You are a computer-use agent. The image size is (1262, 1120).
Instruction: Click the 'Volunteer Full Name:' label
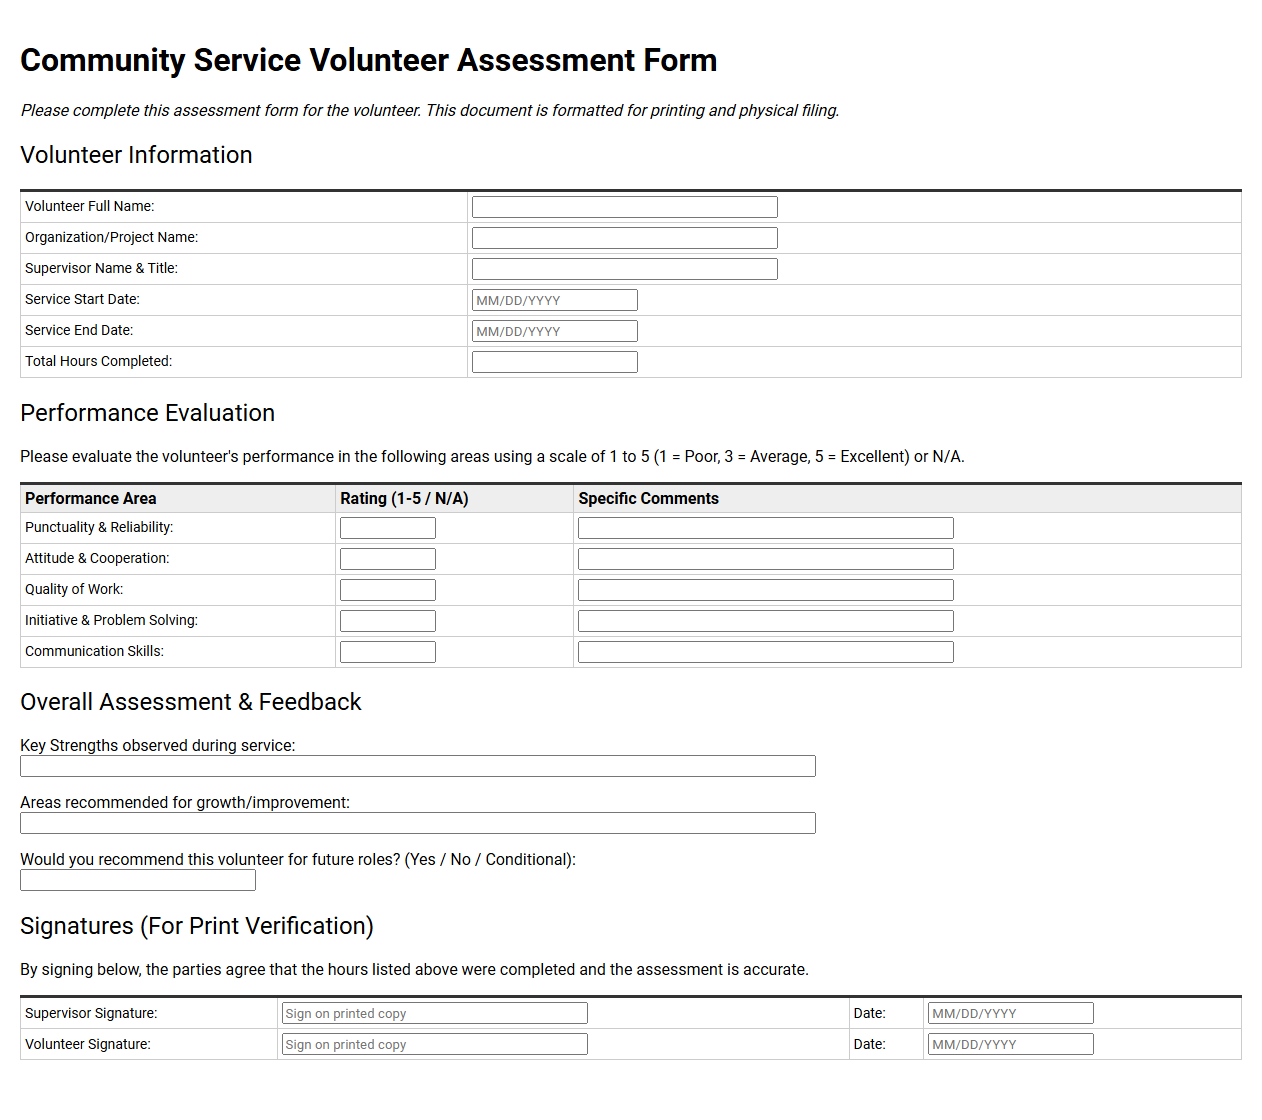[89, 206]
